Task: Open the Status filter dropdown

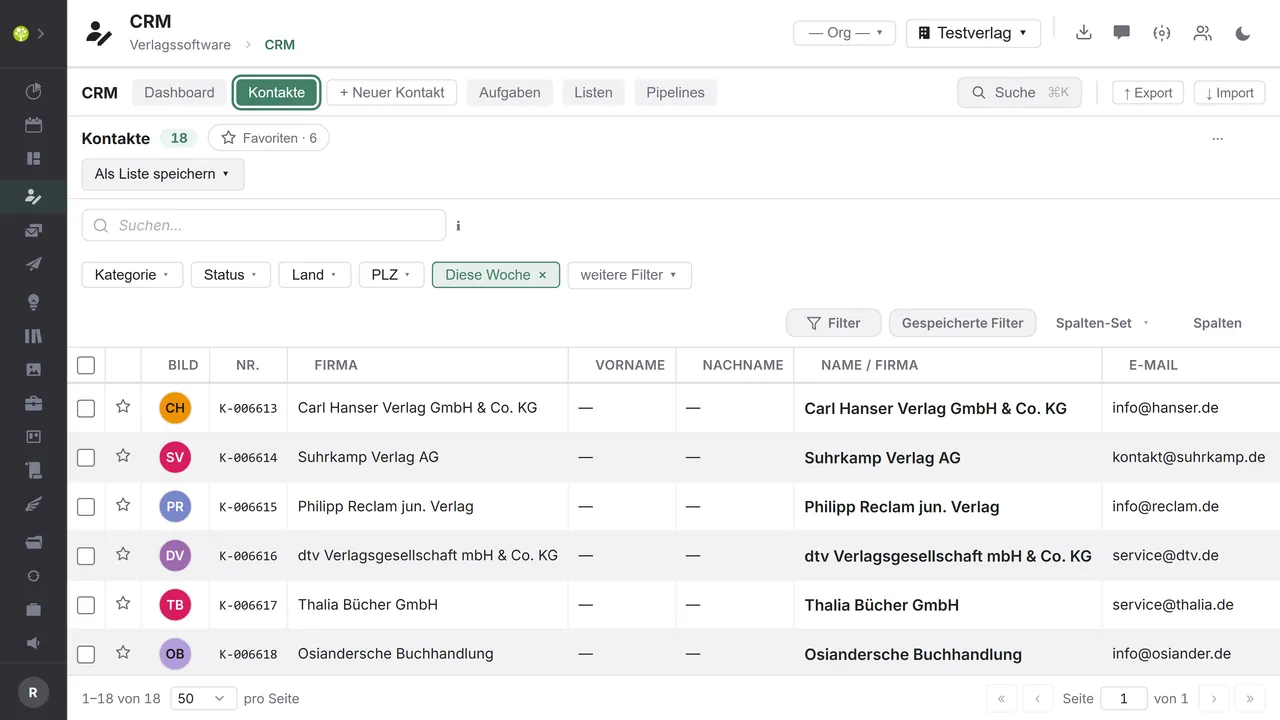Action: (x=231, y=275)
